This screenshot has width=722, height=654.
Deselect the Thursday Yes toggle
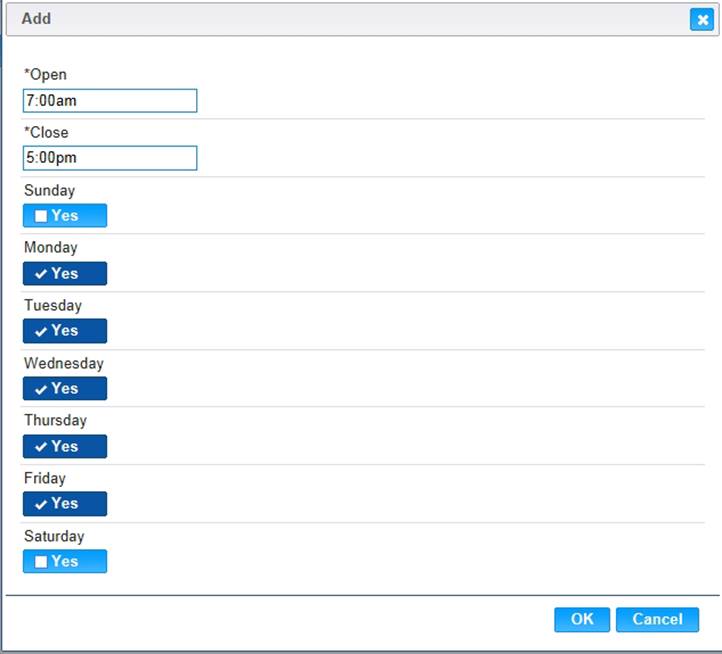(65, 446)
